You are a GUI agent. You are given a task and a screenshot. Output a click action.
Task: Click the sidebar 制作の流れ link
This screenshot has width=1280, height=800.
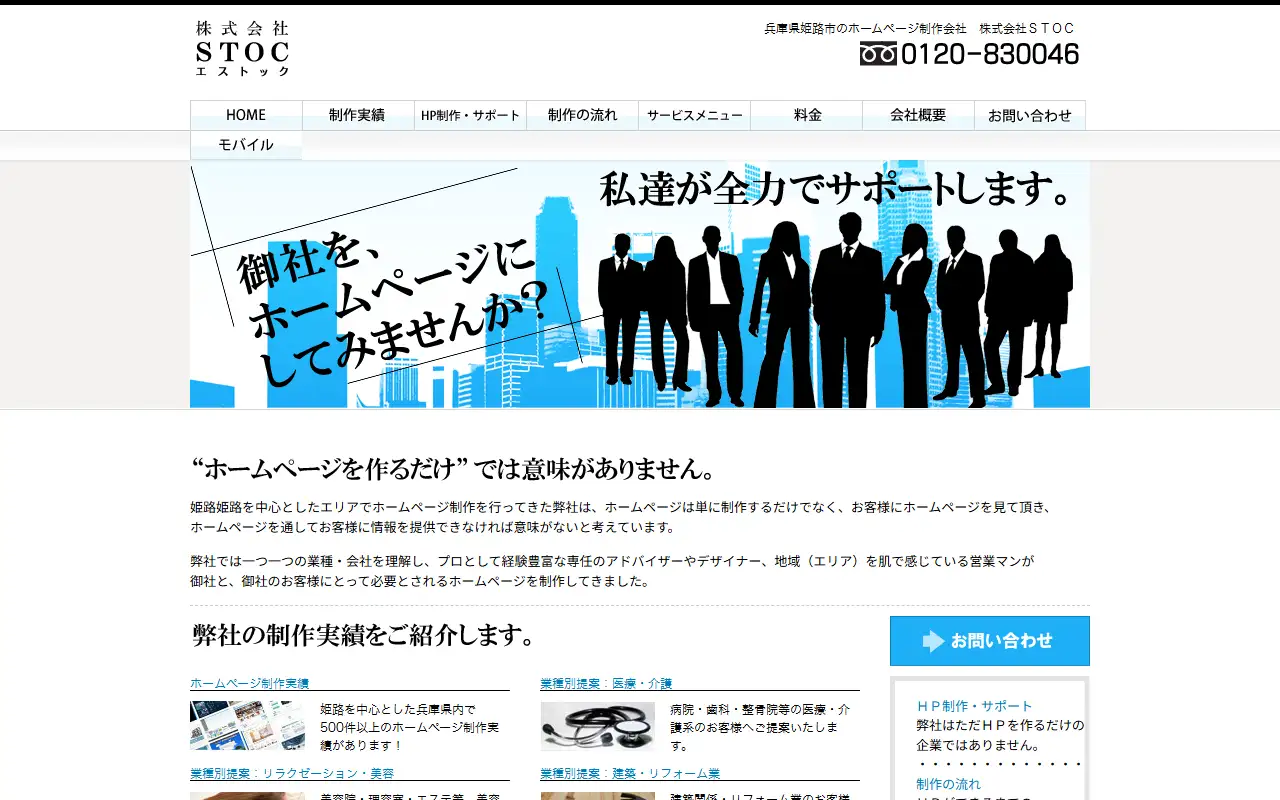point(949,784)
